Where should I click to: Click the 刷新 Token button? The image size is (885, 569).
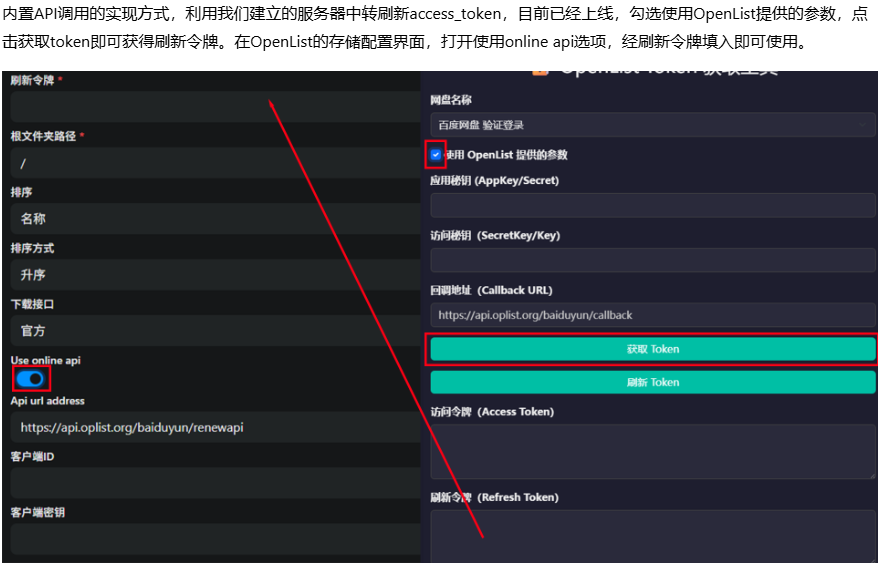pos(652,382)
